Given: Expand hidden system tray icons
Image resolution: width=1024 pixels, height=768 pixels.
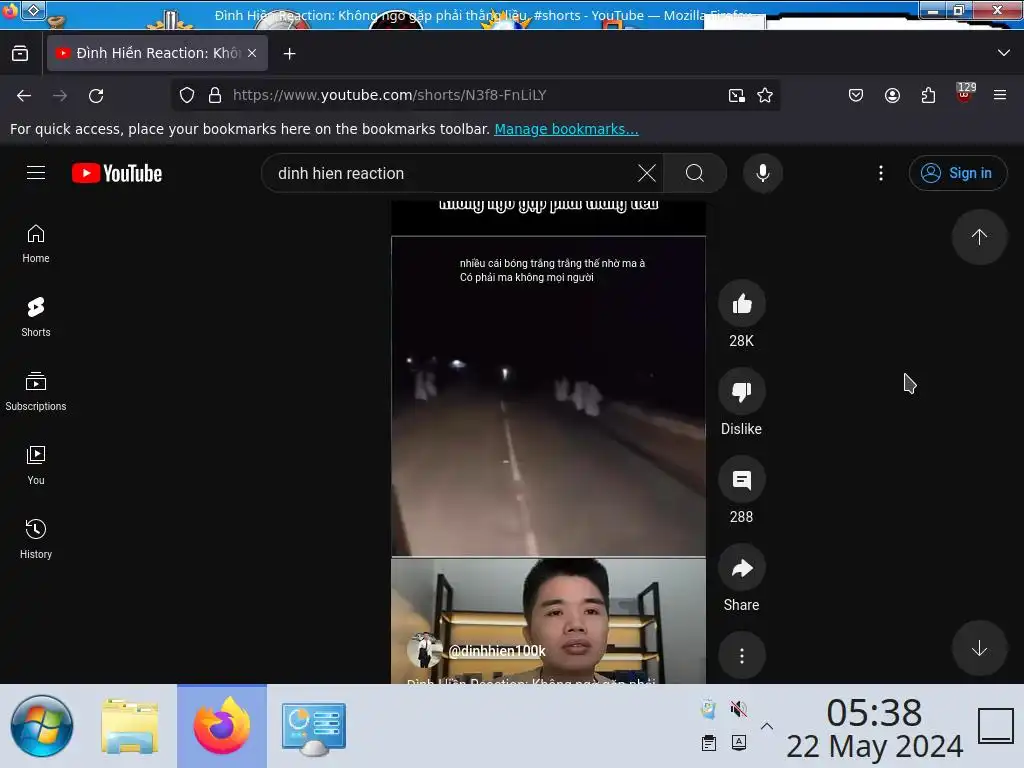Looking at the screenshot, I should [767, 726].
